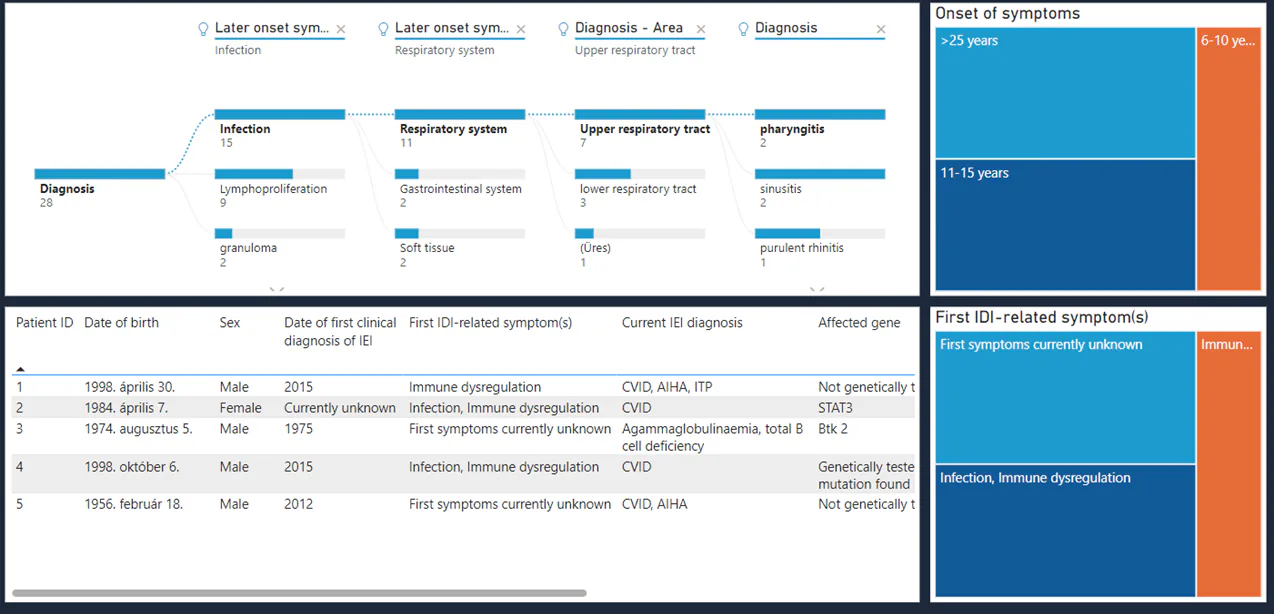Remove the Diagnosis - Area level
1274x614 pixels.
click(x=701, y=29)
